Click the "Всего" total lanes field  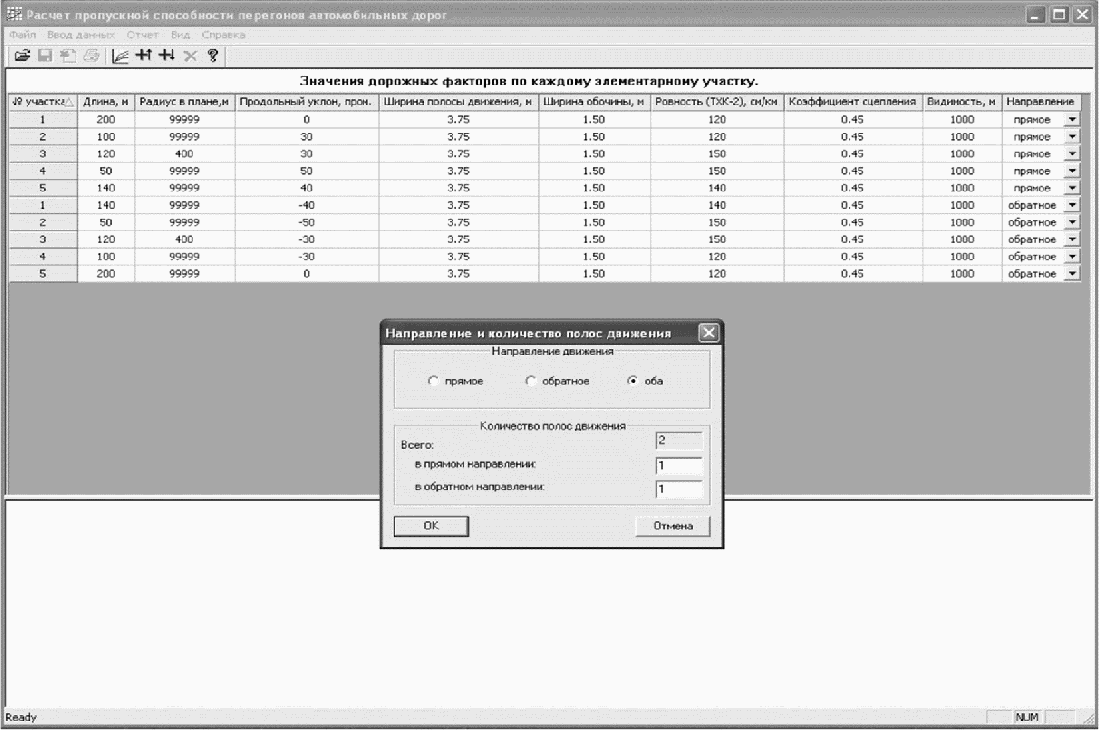679,441
